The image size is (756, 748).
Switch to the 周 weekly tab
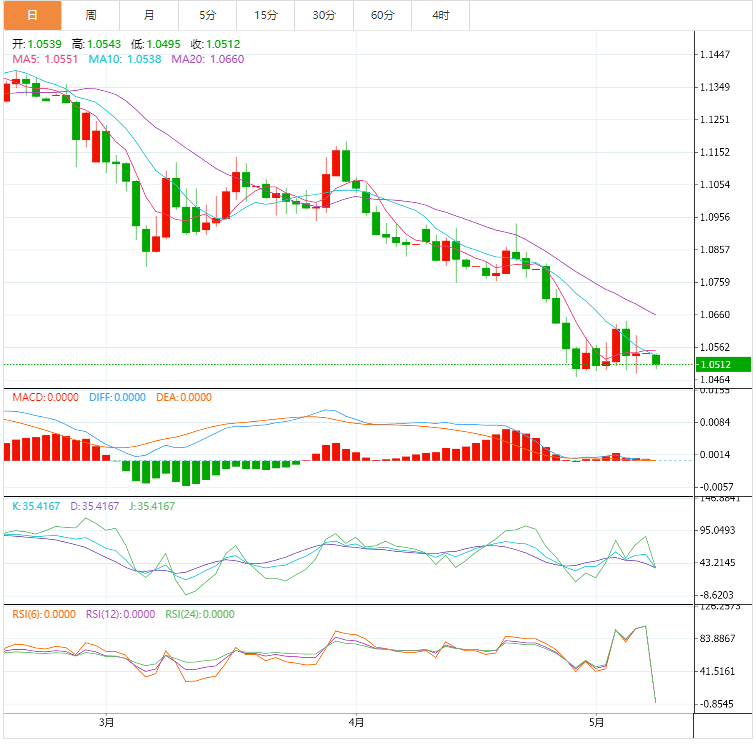tap(91, 15)
